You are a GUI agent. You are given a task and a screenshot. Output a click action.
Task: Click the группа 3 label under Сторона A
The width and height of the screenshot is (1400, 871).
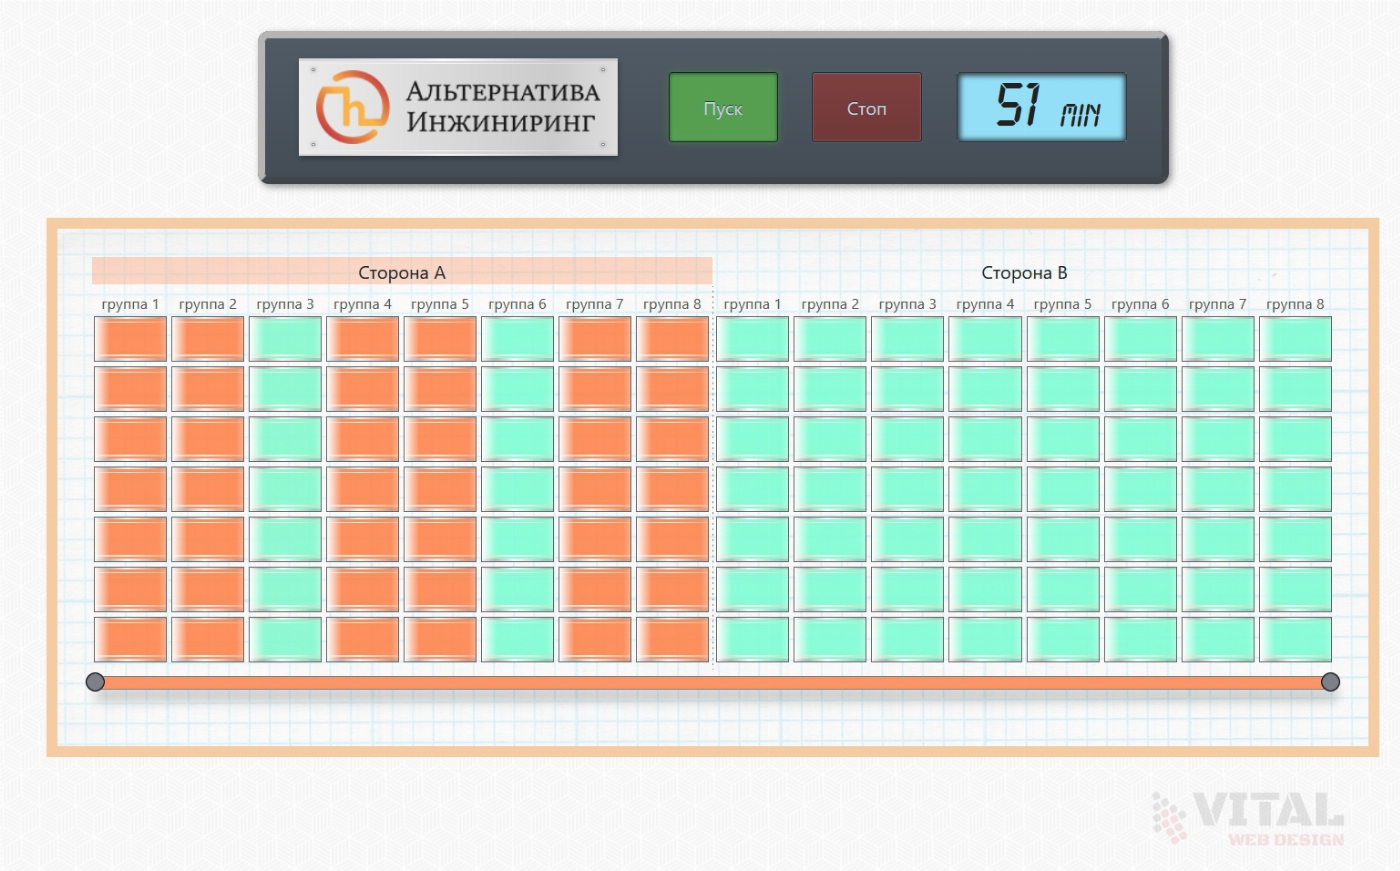[285, 304]
